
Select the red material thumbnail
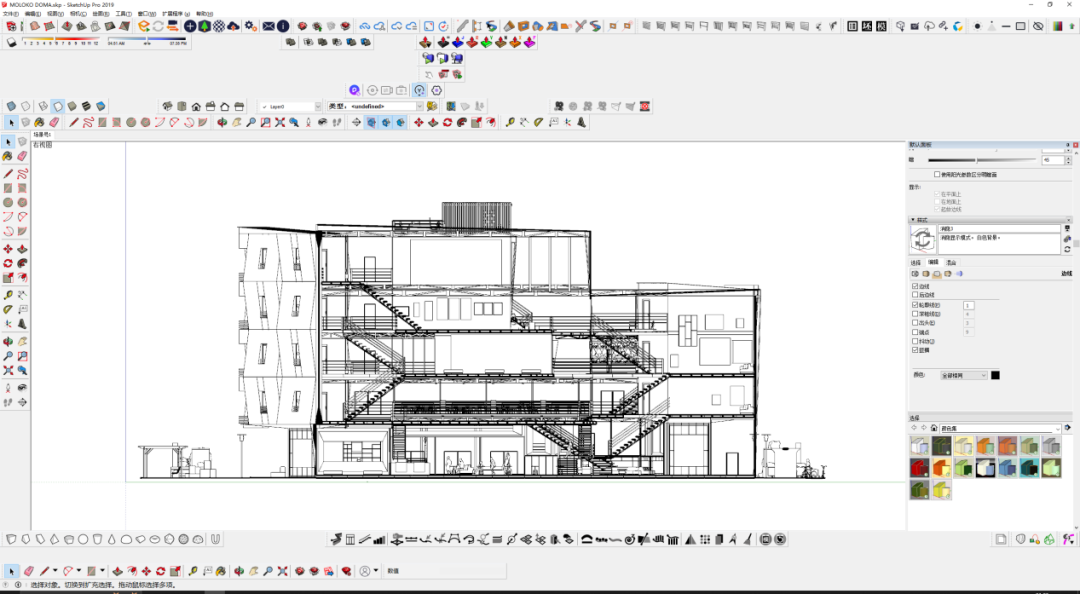point(920,468)
